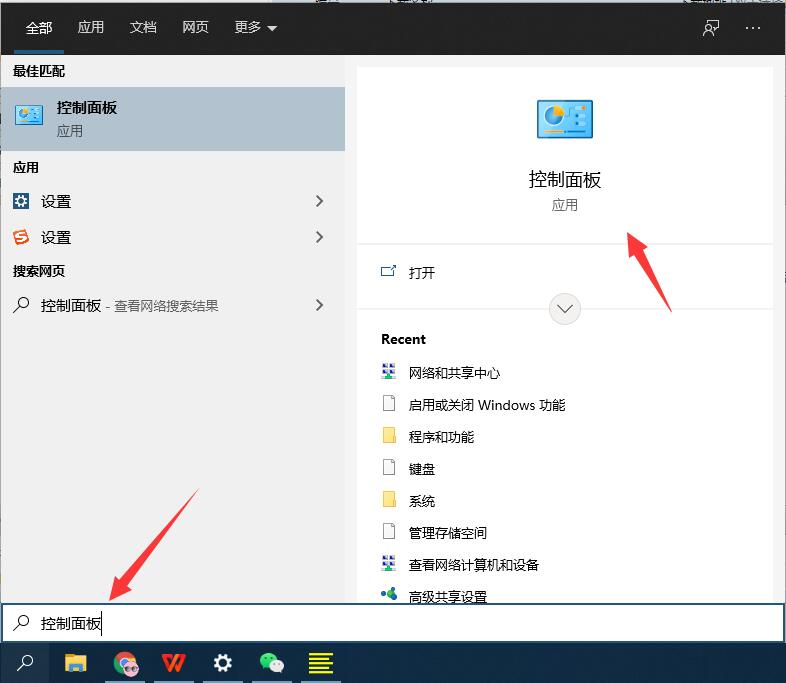Open 键盘 from Recent list
The image size is (786, 683).
[x=422, y=469]
